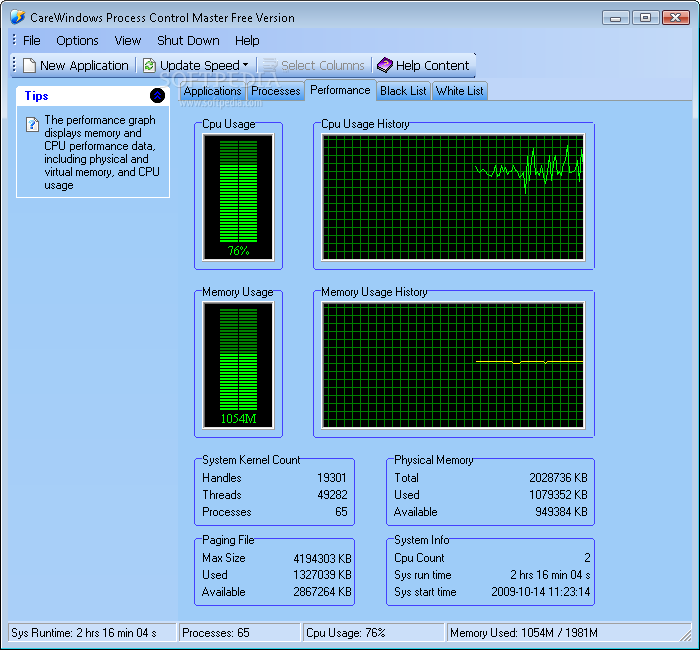
Task: Click the 76% value under Cpu meter
Action: tap(238, 251)
